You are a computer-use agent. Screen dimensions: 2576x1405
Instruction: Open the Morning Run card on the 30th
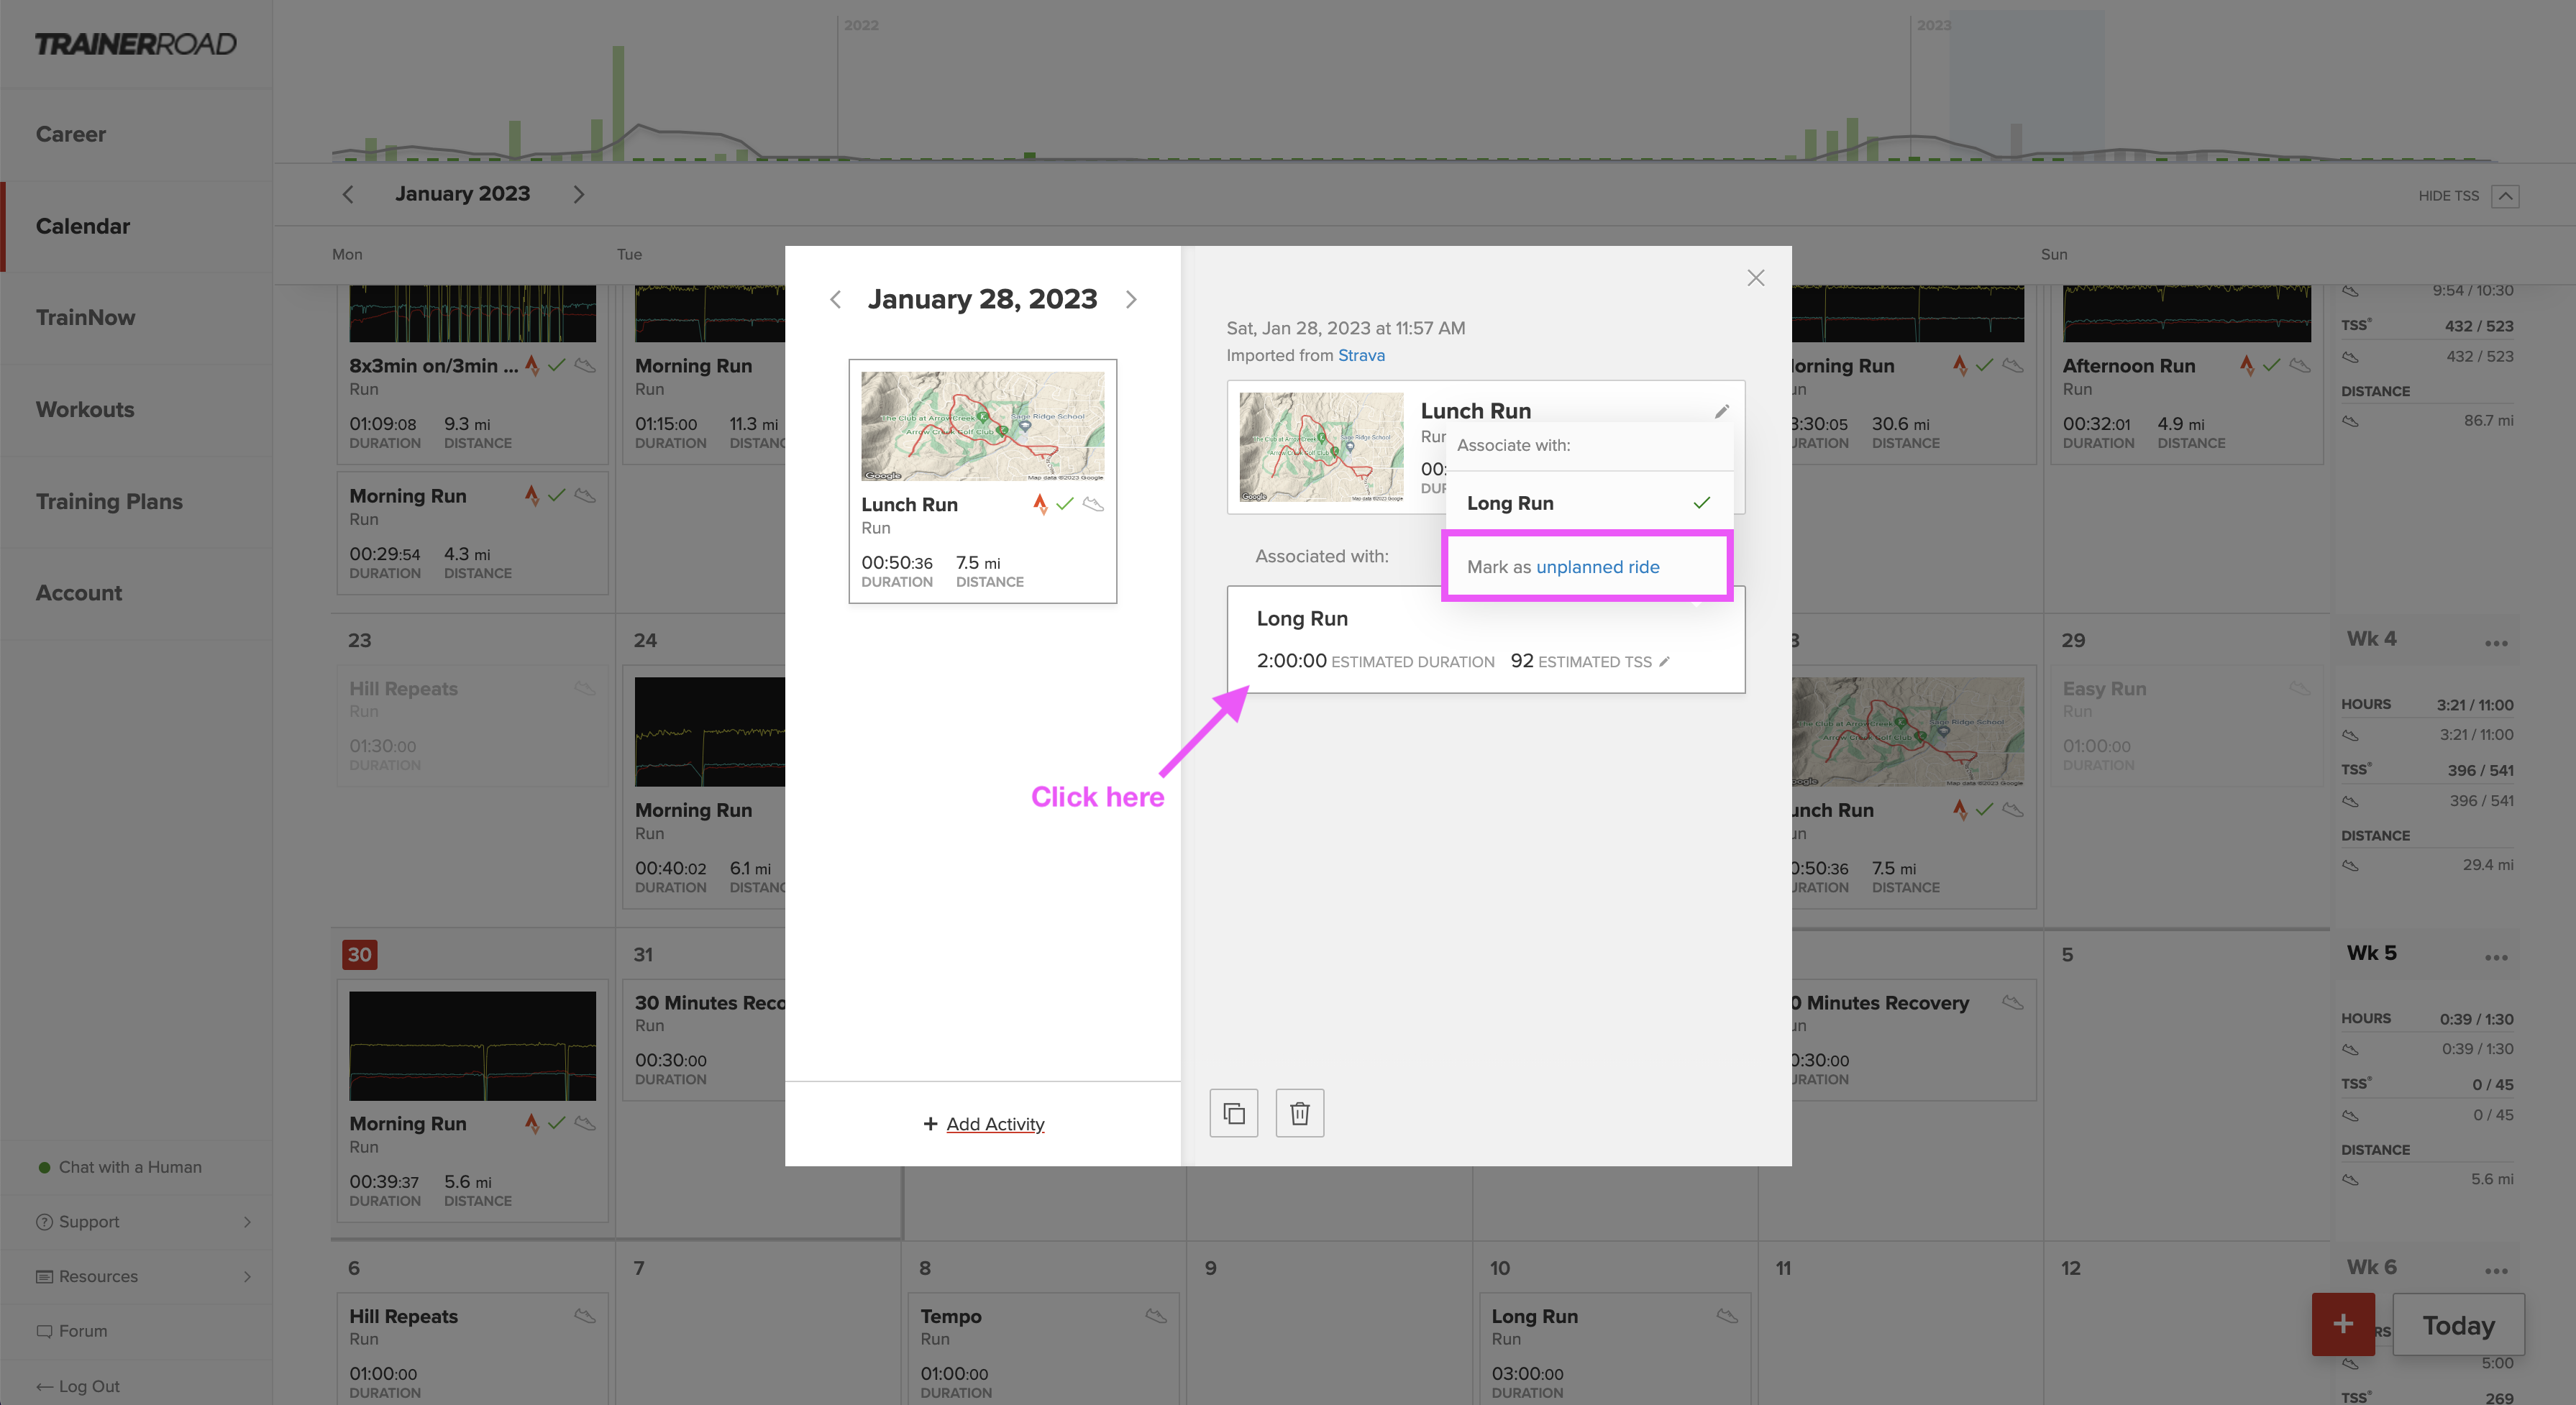pyautogui.click(x=472, y=1100)
